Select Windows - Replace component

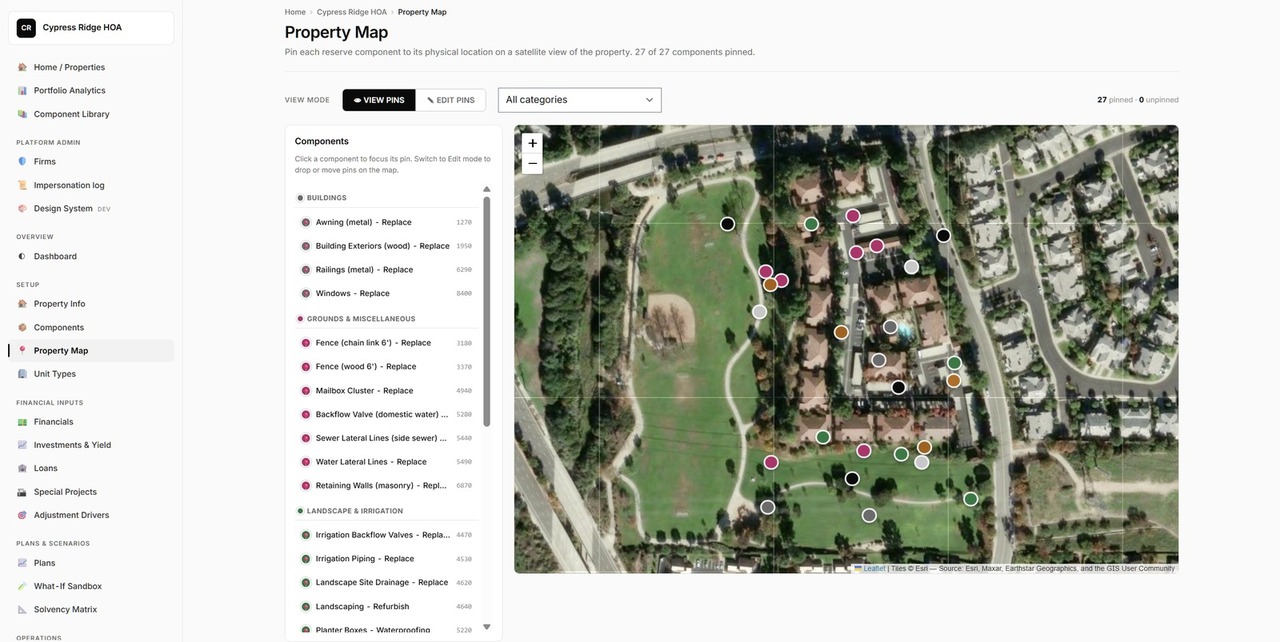tap(387, 293)
